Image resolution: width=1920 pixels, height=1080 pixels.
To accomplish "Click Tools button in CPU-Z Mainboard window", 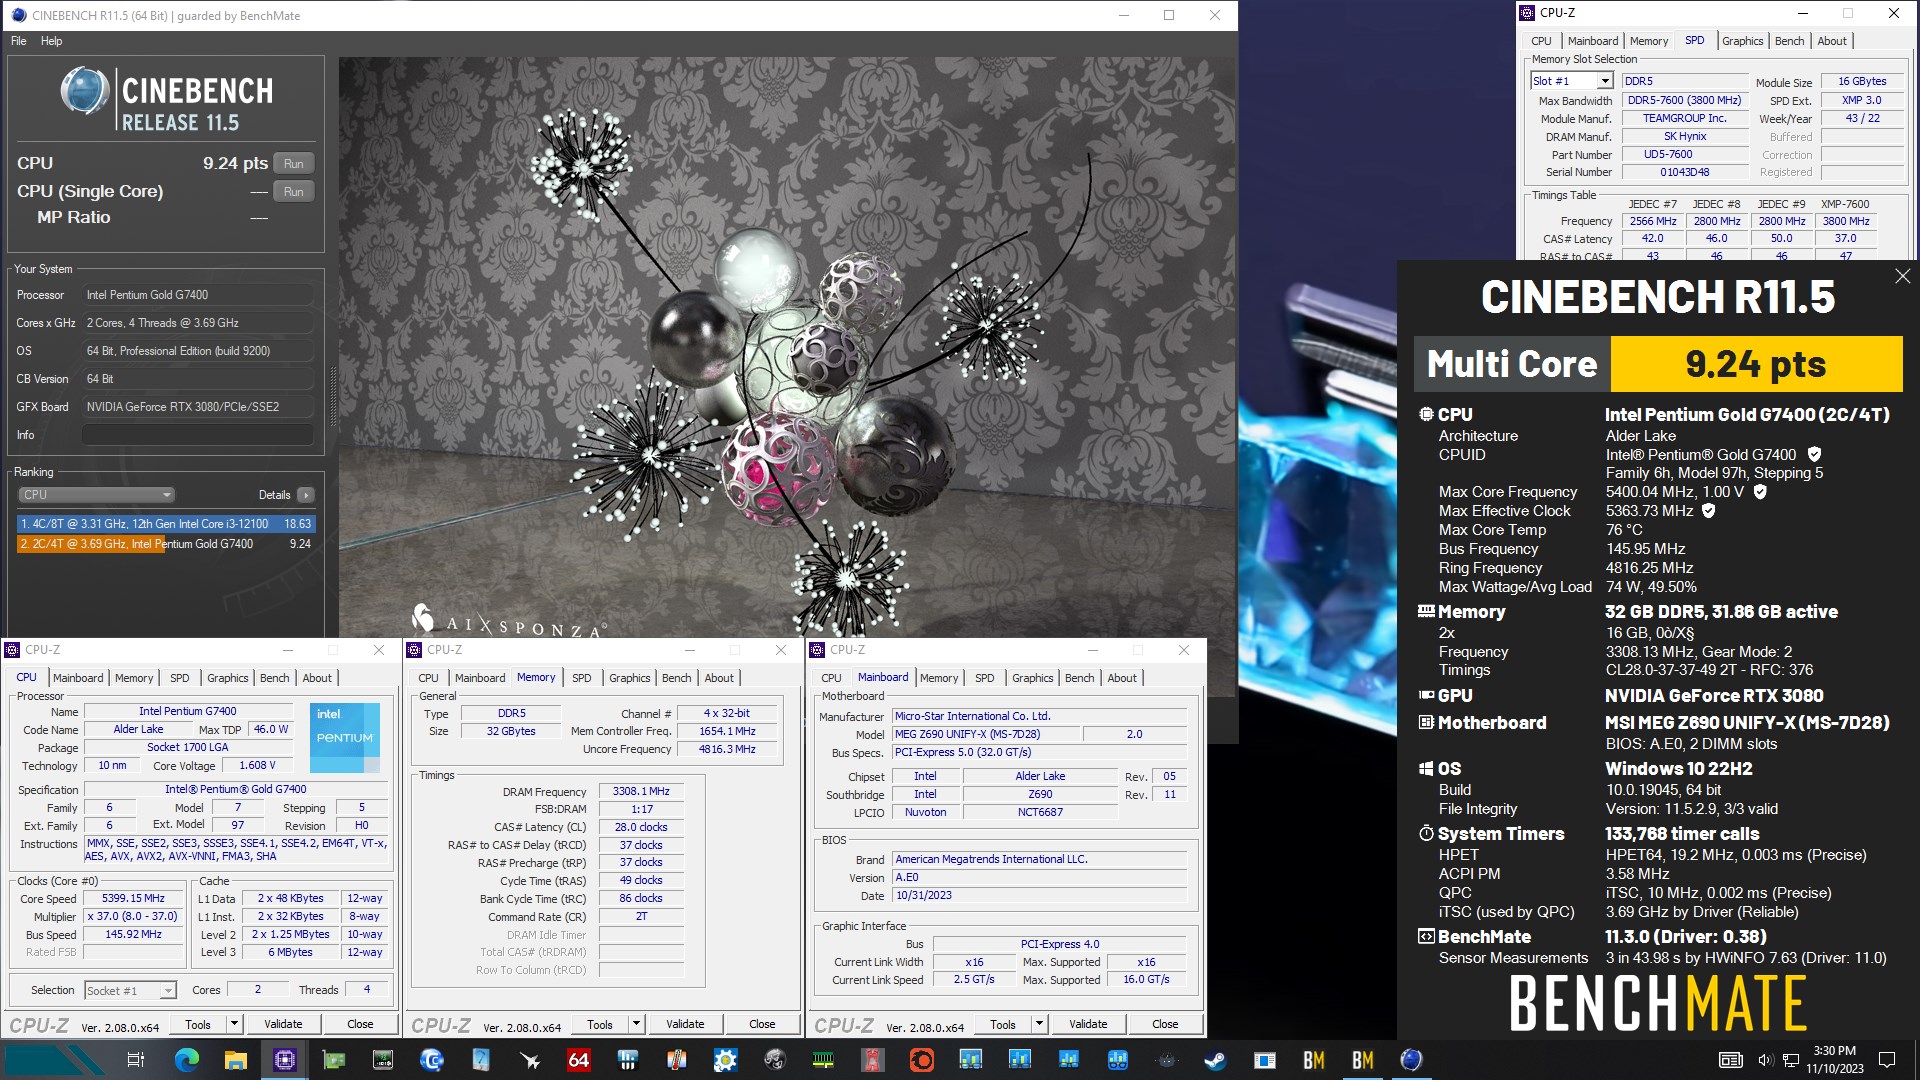I will 1002,1024.
